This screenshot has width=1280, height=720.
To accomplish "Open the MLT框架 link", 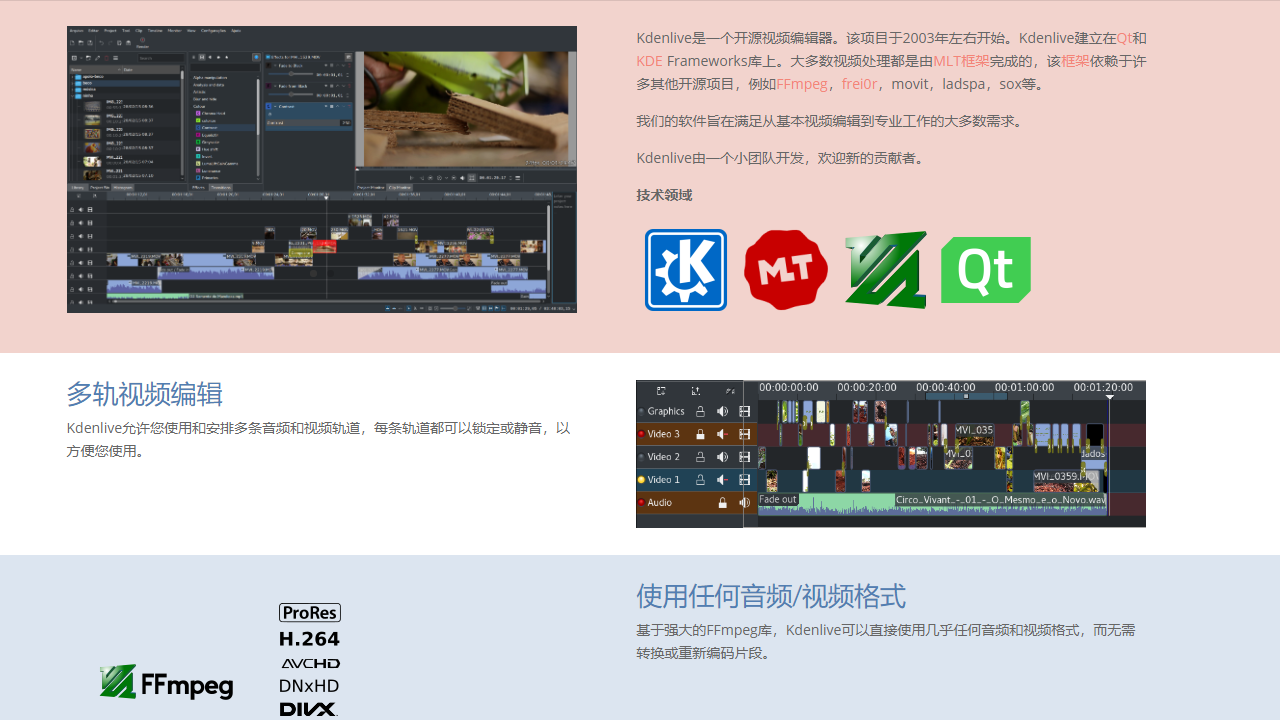I will pos(961,61).
